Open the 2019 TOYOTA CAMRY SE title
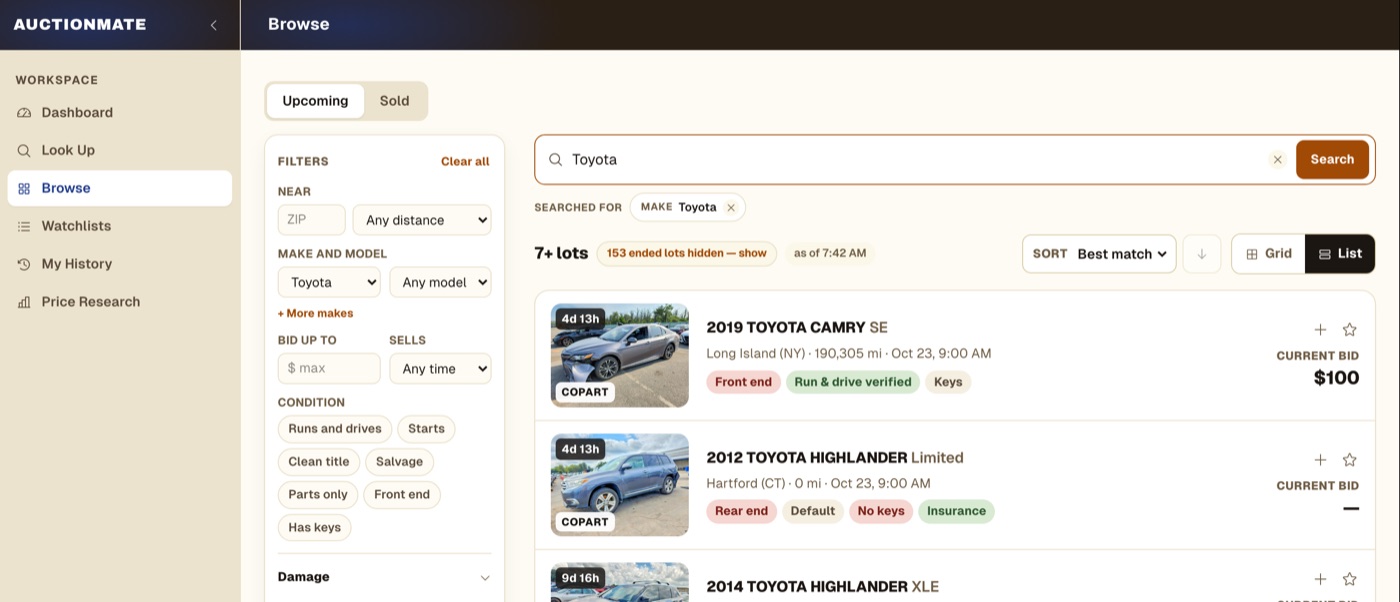Screen dimensions: 1400x602 point(797,327)
